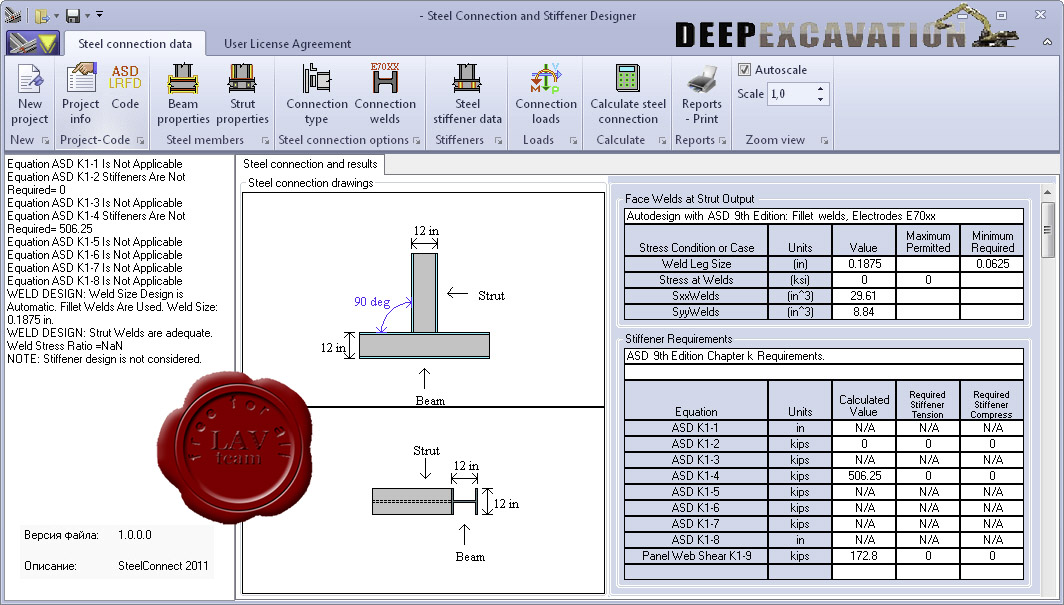Open dropdown next to save icon
This screenshot has width=1064, height=605.
(x=87, y=16)
